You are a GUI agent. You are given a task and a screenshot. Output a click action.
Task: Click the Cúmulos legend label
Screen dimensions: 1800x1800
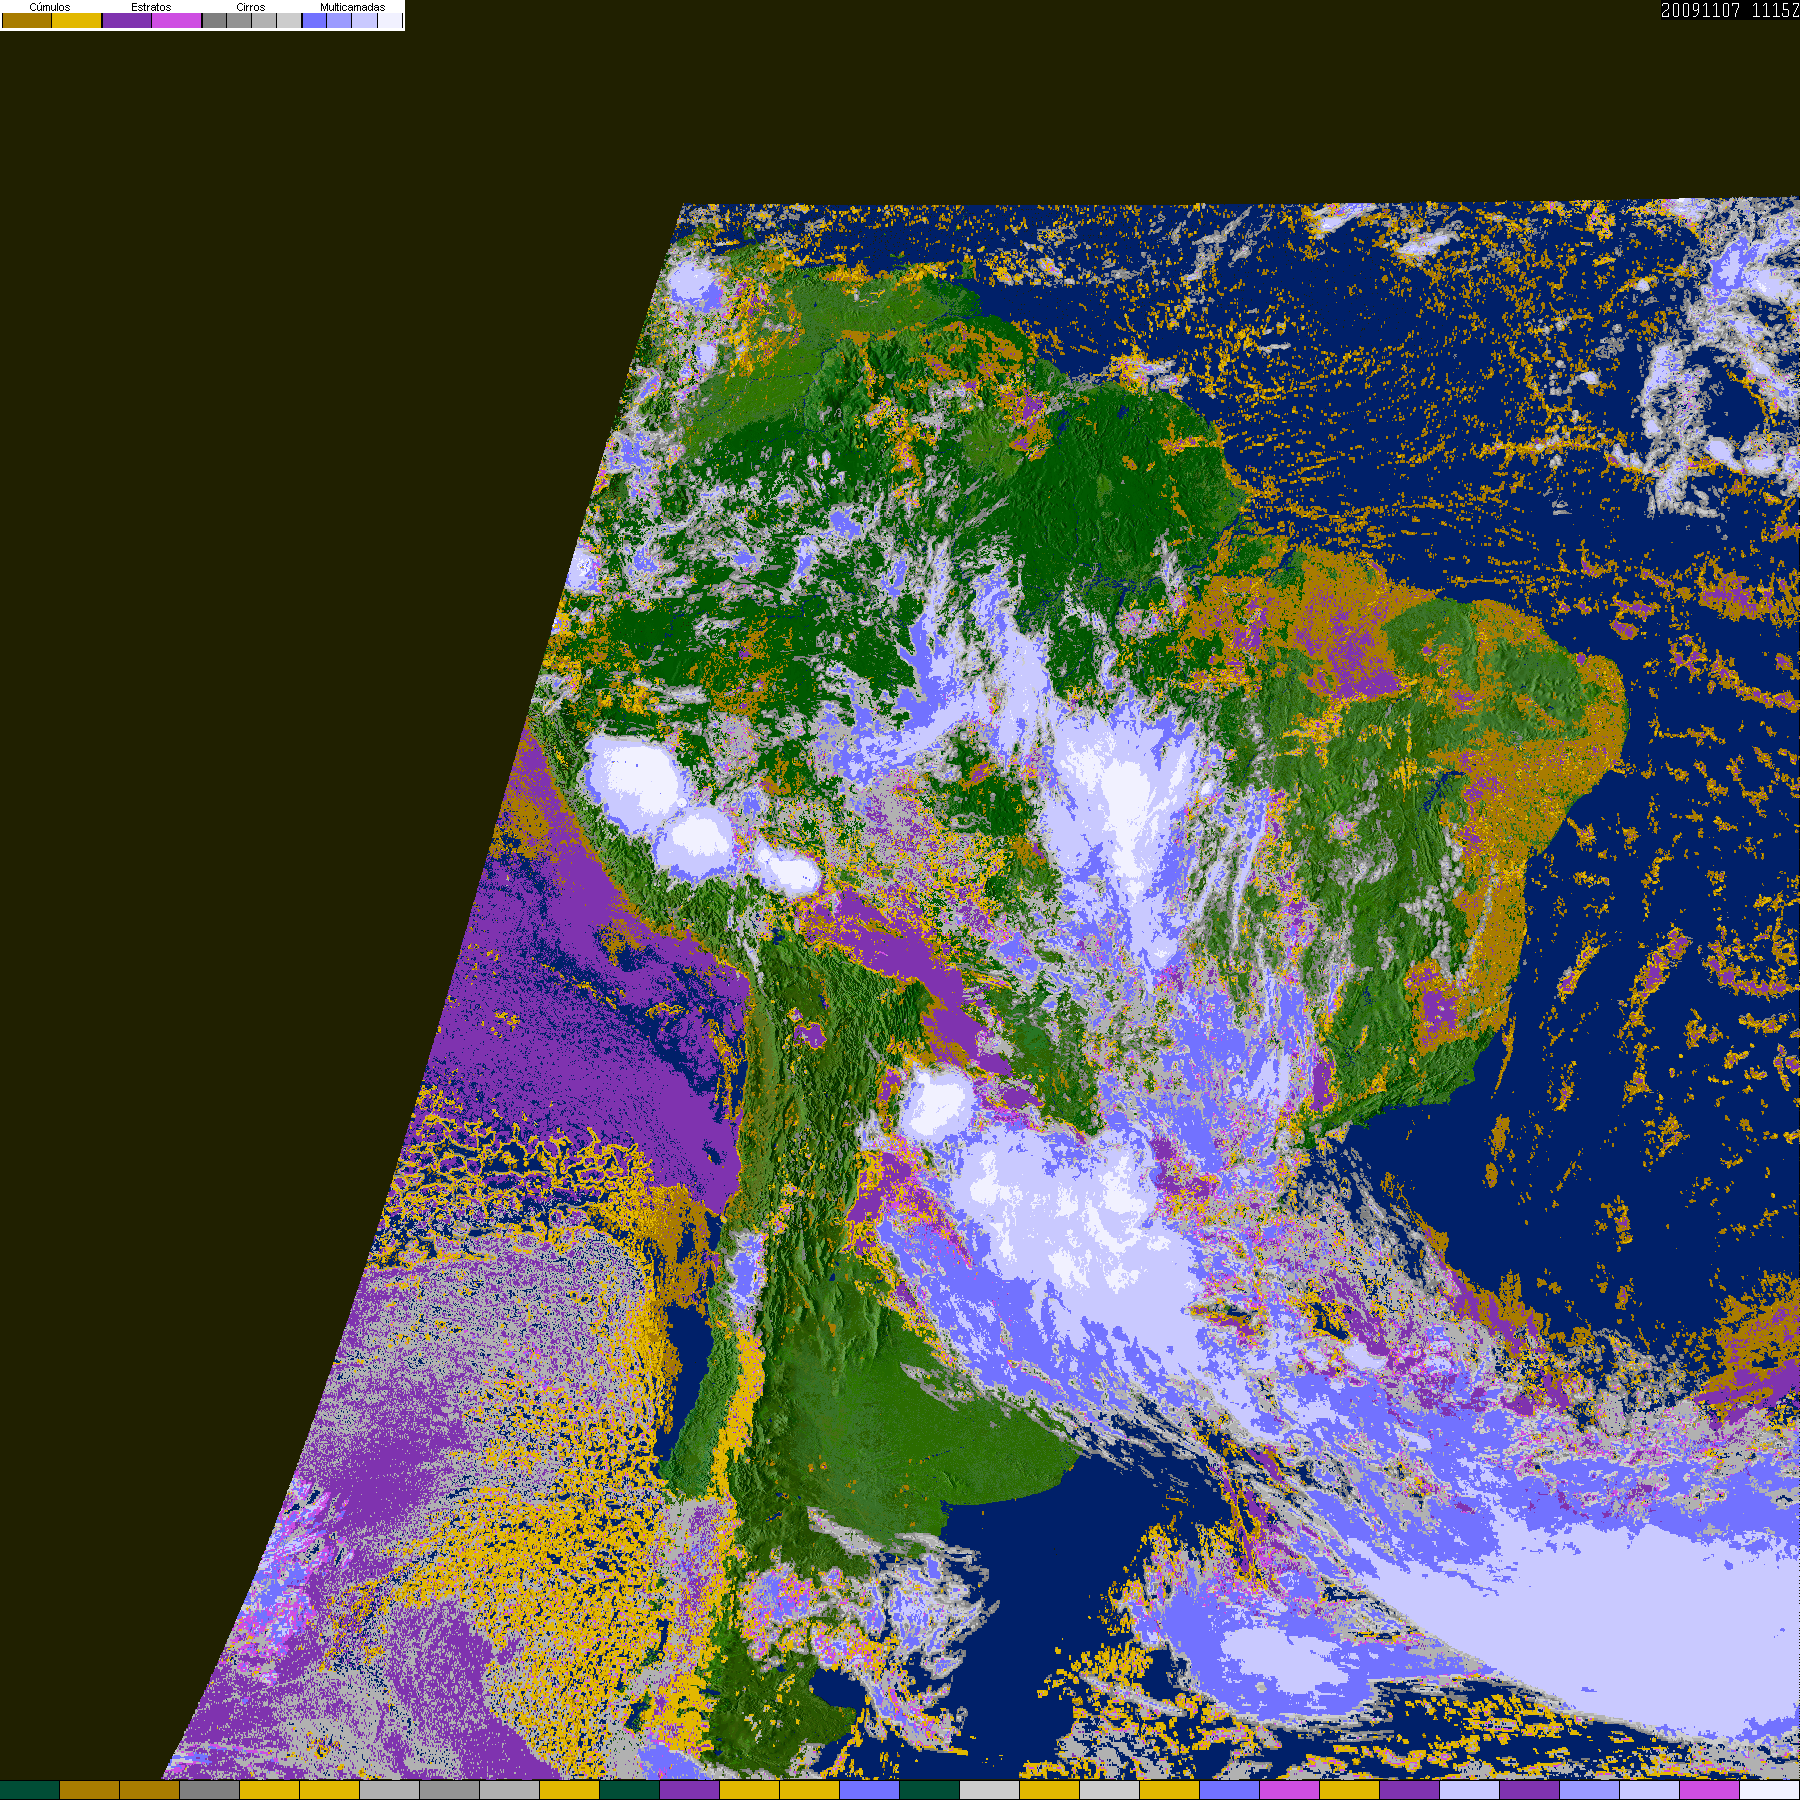click(50, 7)
